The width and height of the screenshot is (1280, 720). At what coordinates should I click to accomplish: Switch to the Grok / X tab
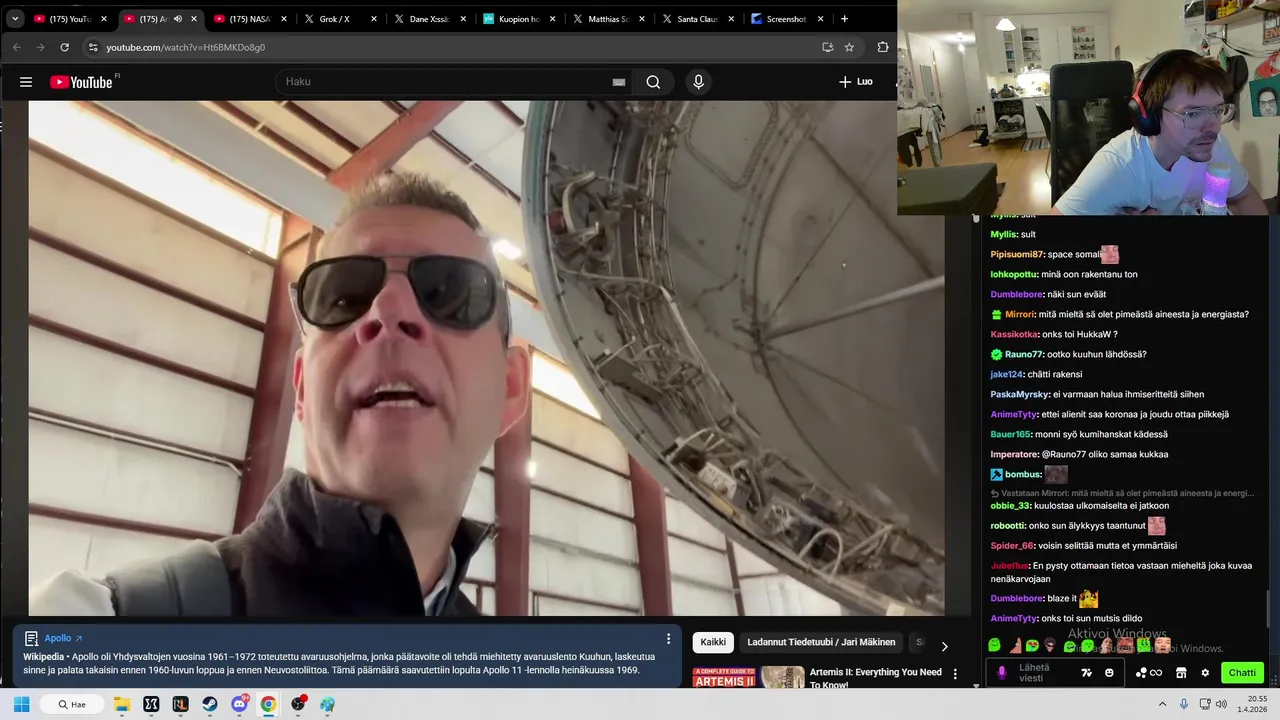click(340, 19)
